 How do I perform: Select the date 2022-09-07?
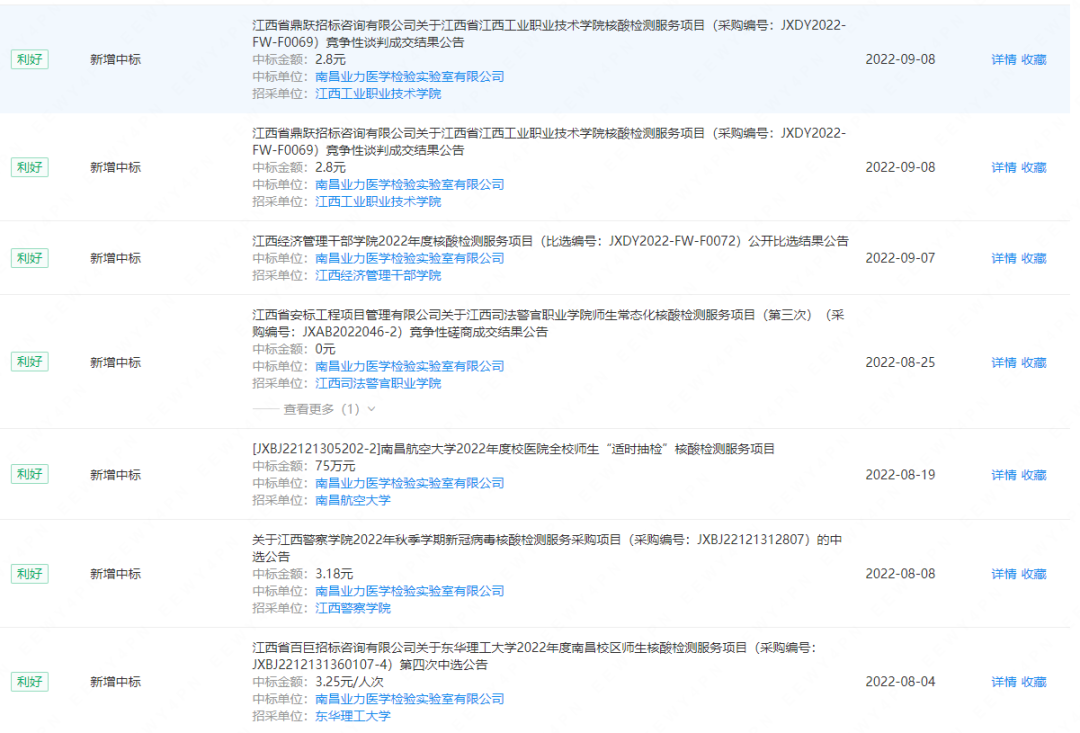(x=900, y=258)
